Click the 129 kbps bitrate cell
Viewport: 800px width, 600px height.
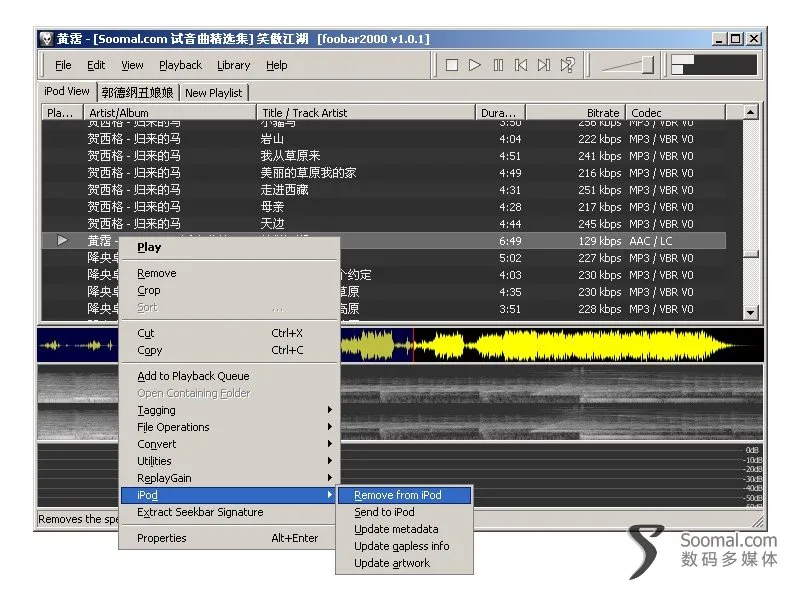(x=599, y=241)
